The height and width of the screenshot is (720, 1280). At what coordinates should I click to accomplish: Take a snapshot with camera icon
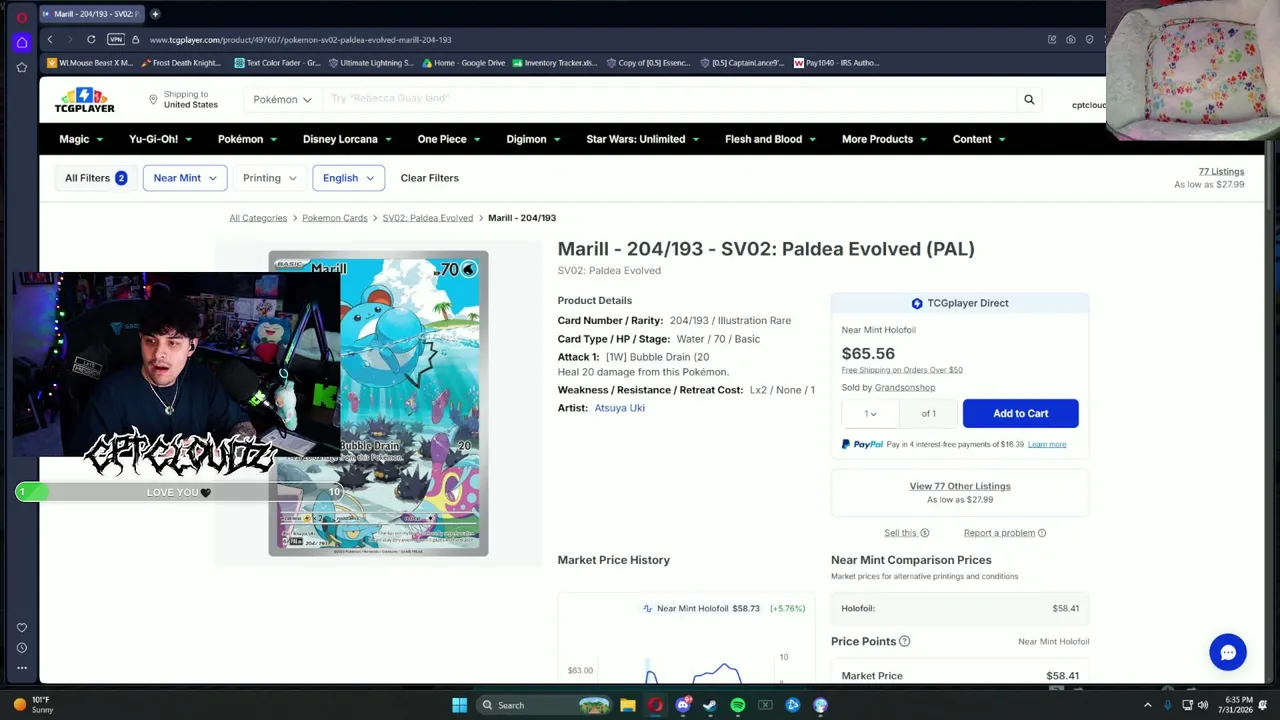pyautogui.click(x=1070, y=39)
